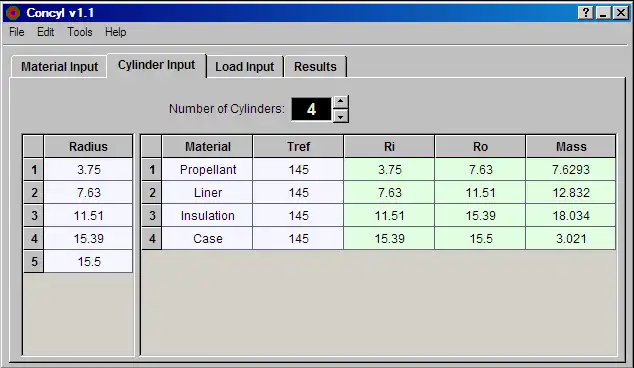Open the Results tab

[x=315, y=67]
